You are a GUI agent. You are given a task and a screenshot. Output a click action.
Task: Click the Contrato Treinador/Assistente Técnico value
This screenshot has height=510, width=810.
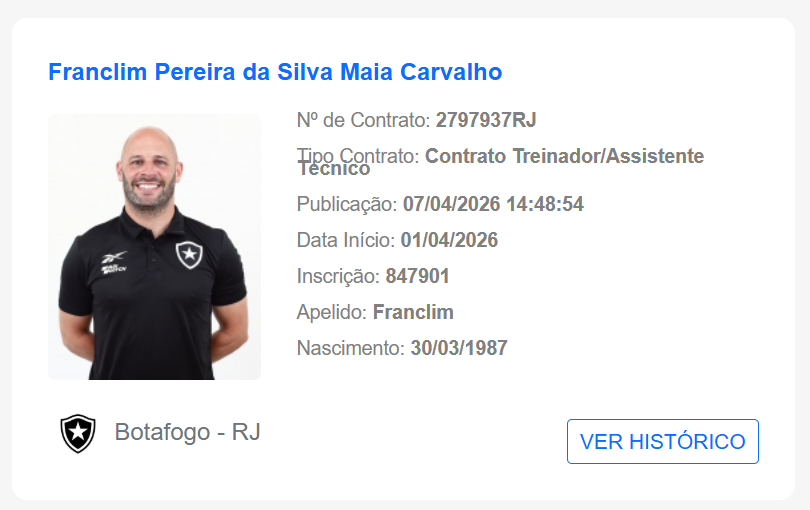564,157
